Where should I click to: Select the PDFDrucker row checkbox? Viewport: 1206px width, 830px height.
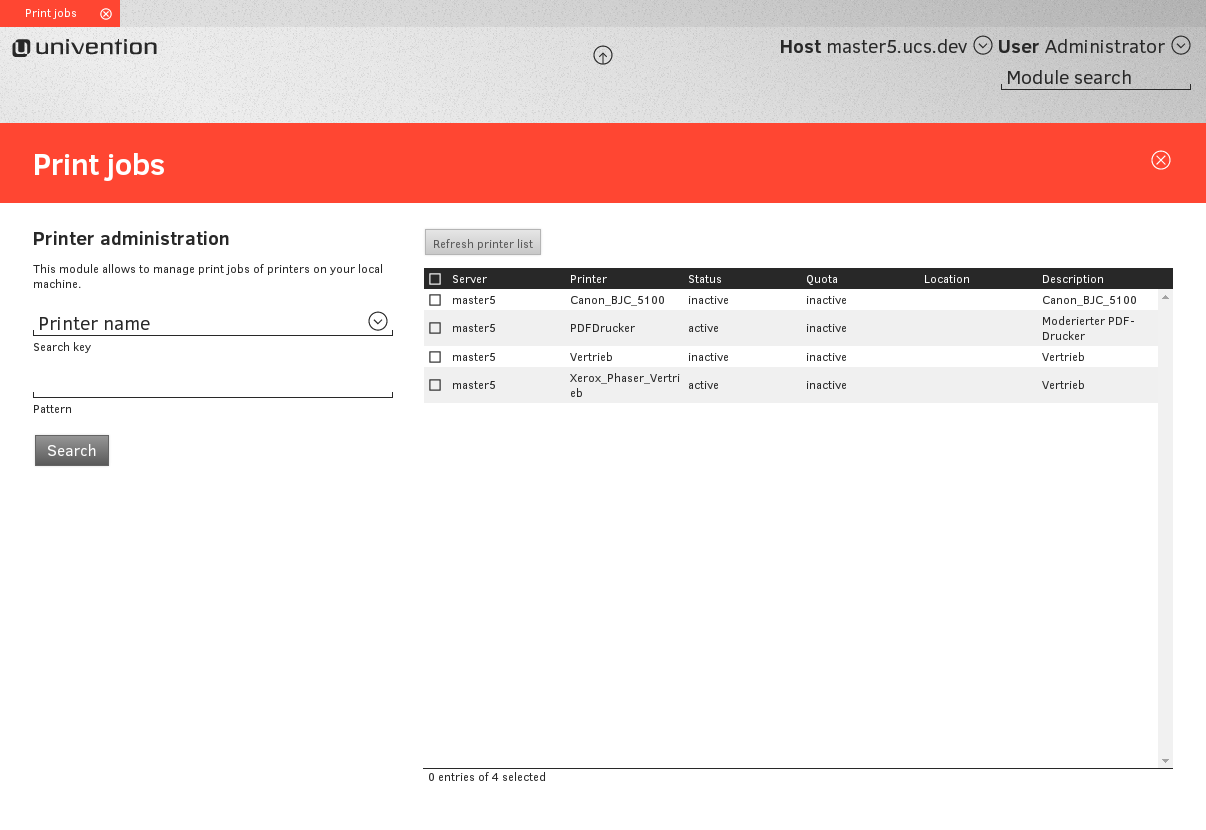pos(435,328)
